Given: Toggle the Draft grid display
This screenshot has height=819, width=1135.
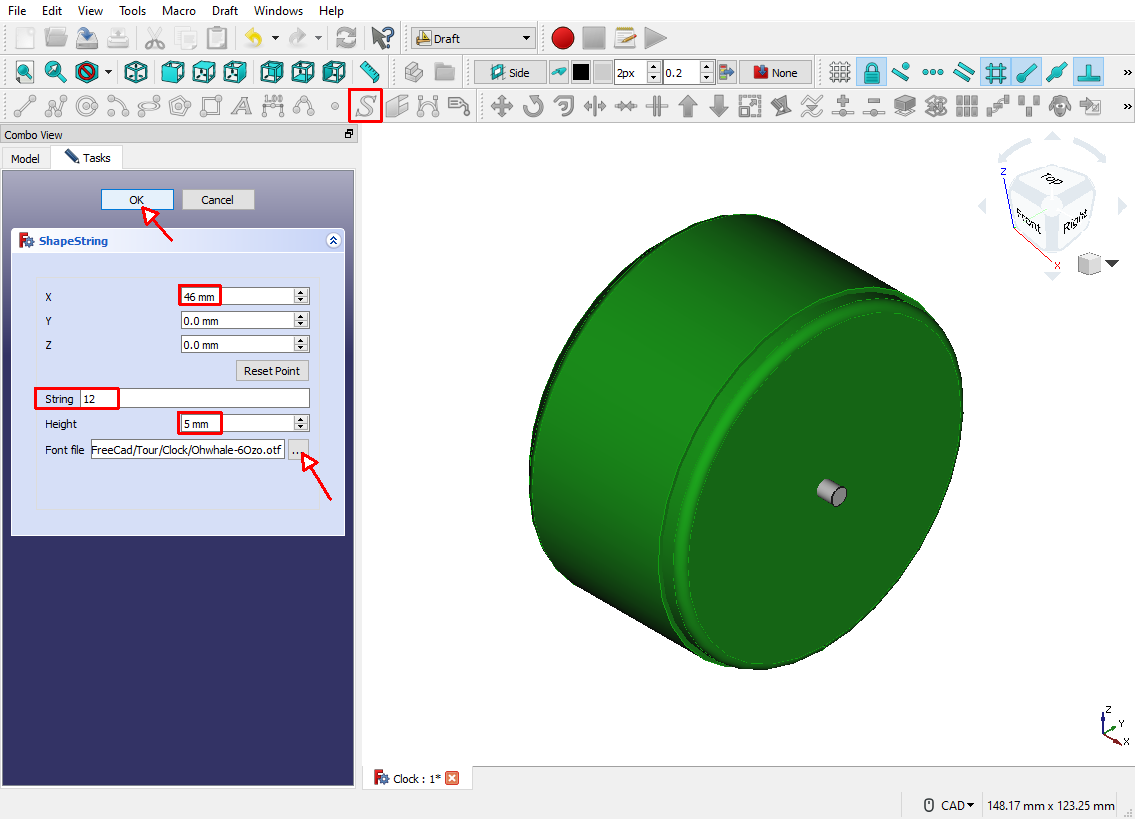Looking at the screenshot, I should pos(840,72).
